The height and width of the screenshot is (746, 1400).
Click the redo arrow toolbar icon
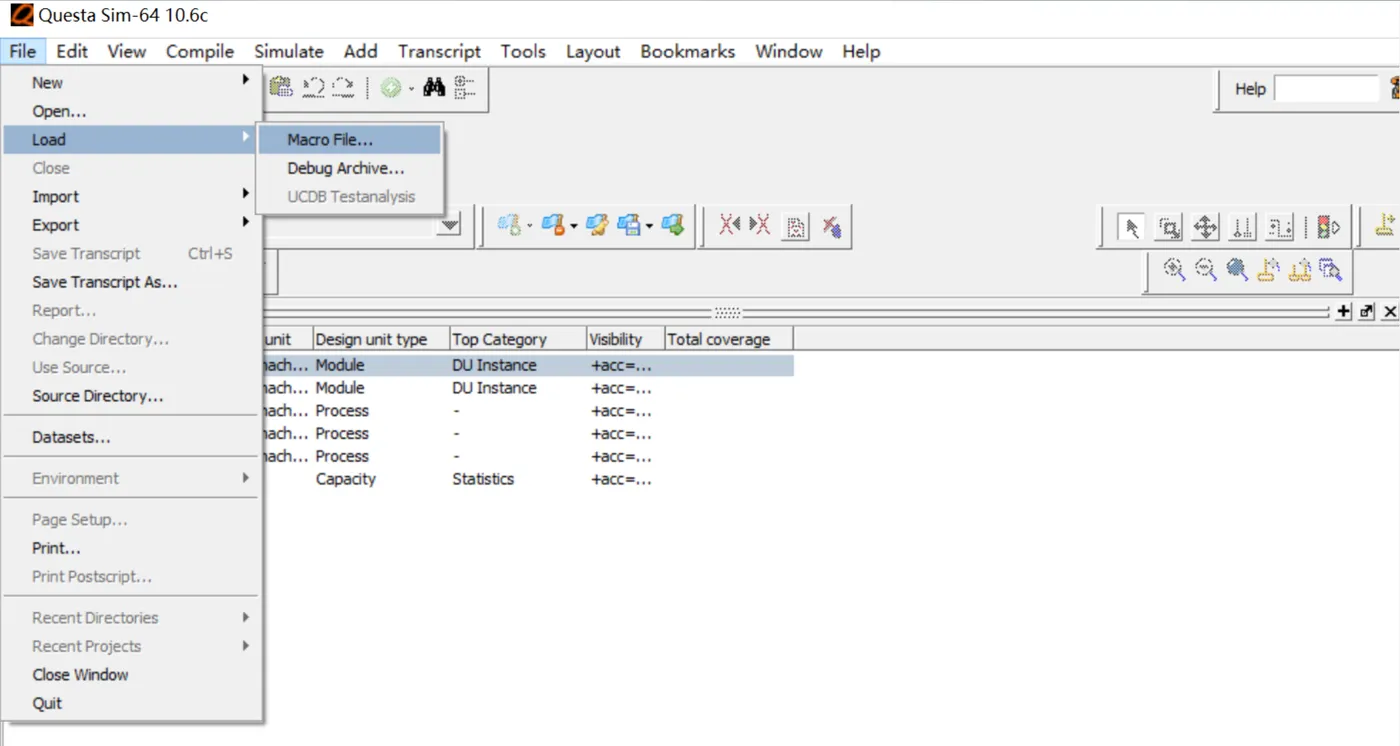pyautogui.click(x=343, y=88)
